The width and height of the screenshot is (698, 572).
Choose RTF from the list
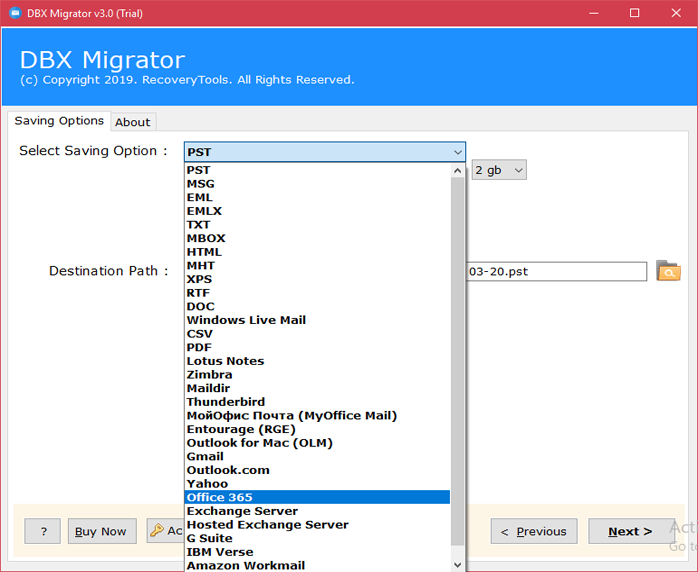tap(317, 293)
